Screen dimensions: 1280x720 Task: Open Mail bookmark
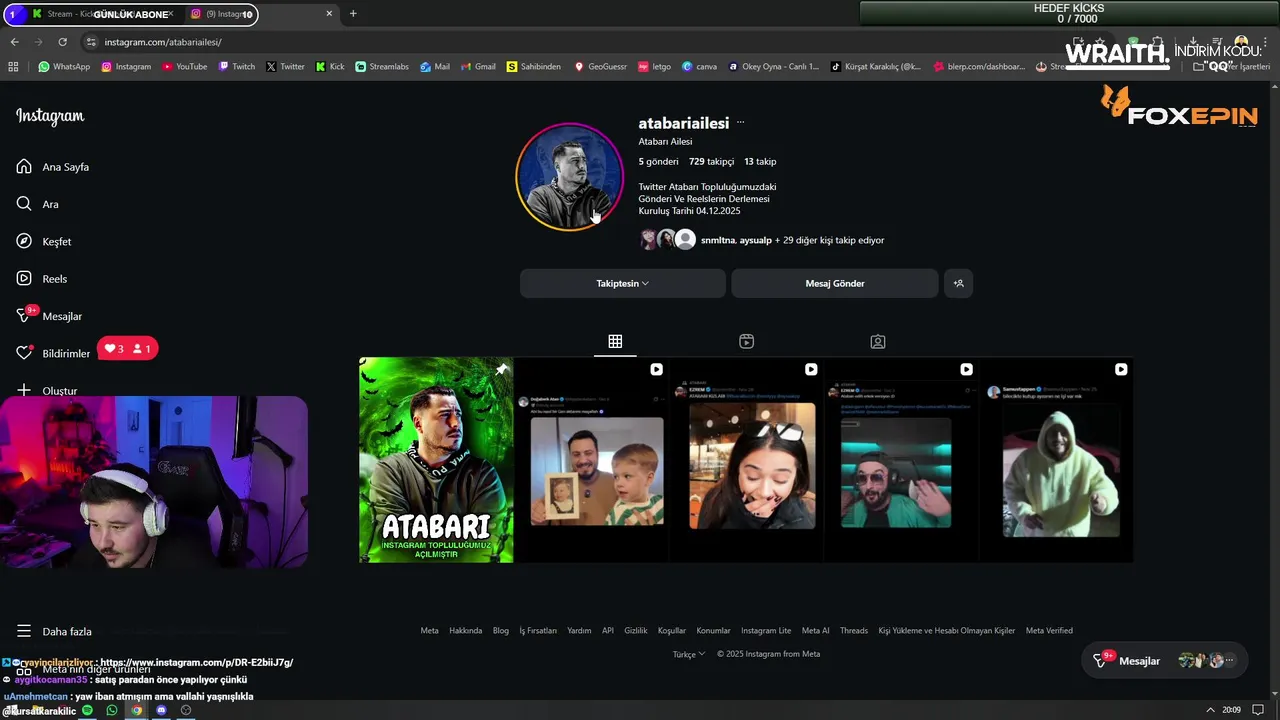point(434,67)
